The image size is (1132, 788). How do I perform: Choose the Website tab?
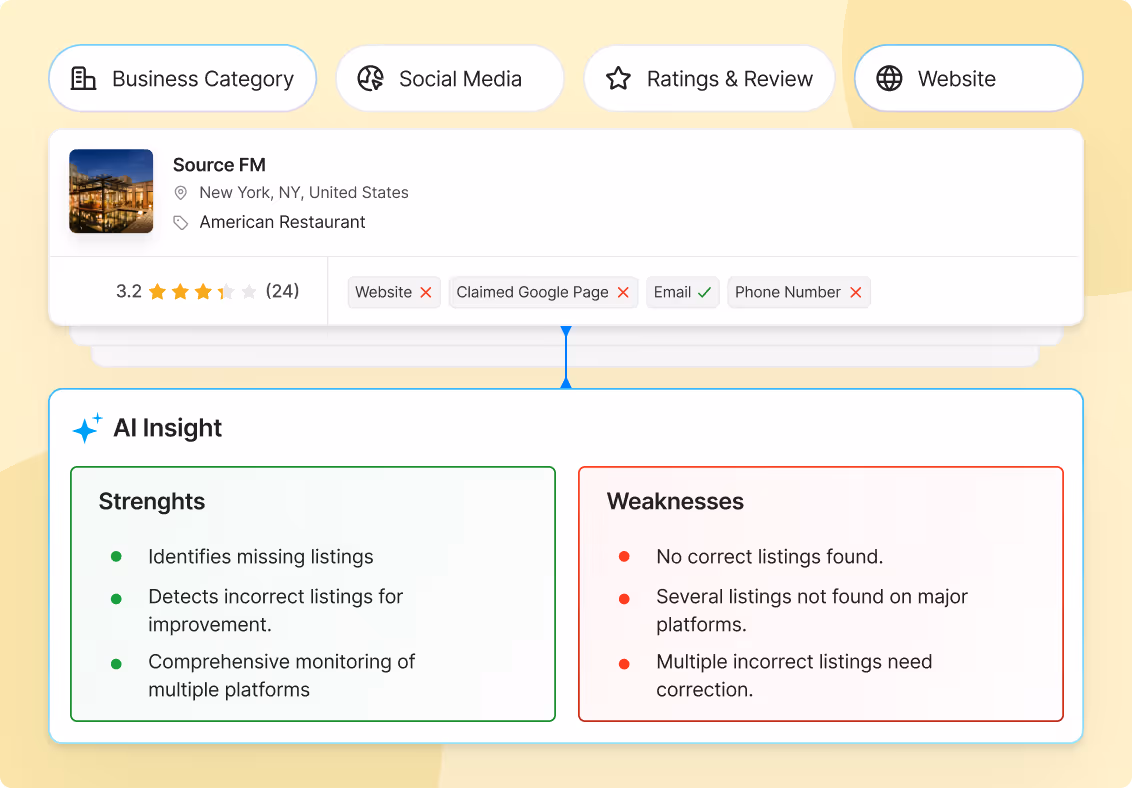tap(968, 78)
